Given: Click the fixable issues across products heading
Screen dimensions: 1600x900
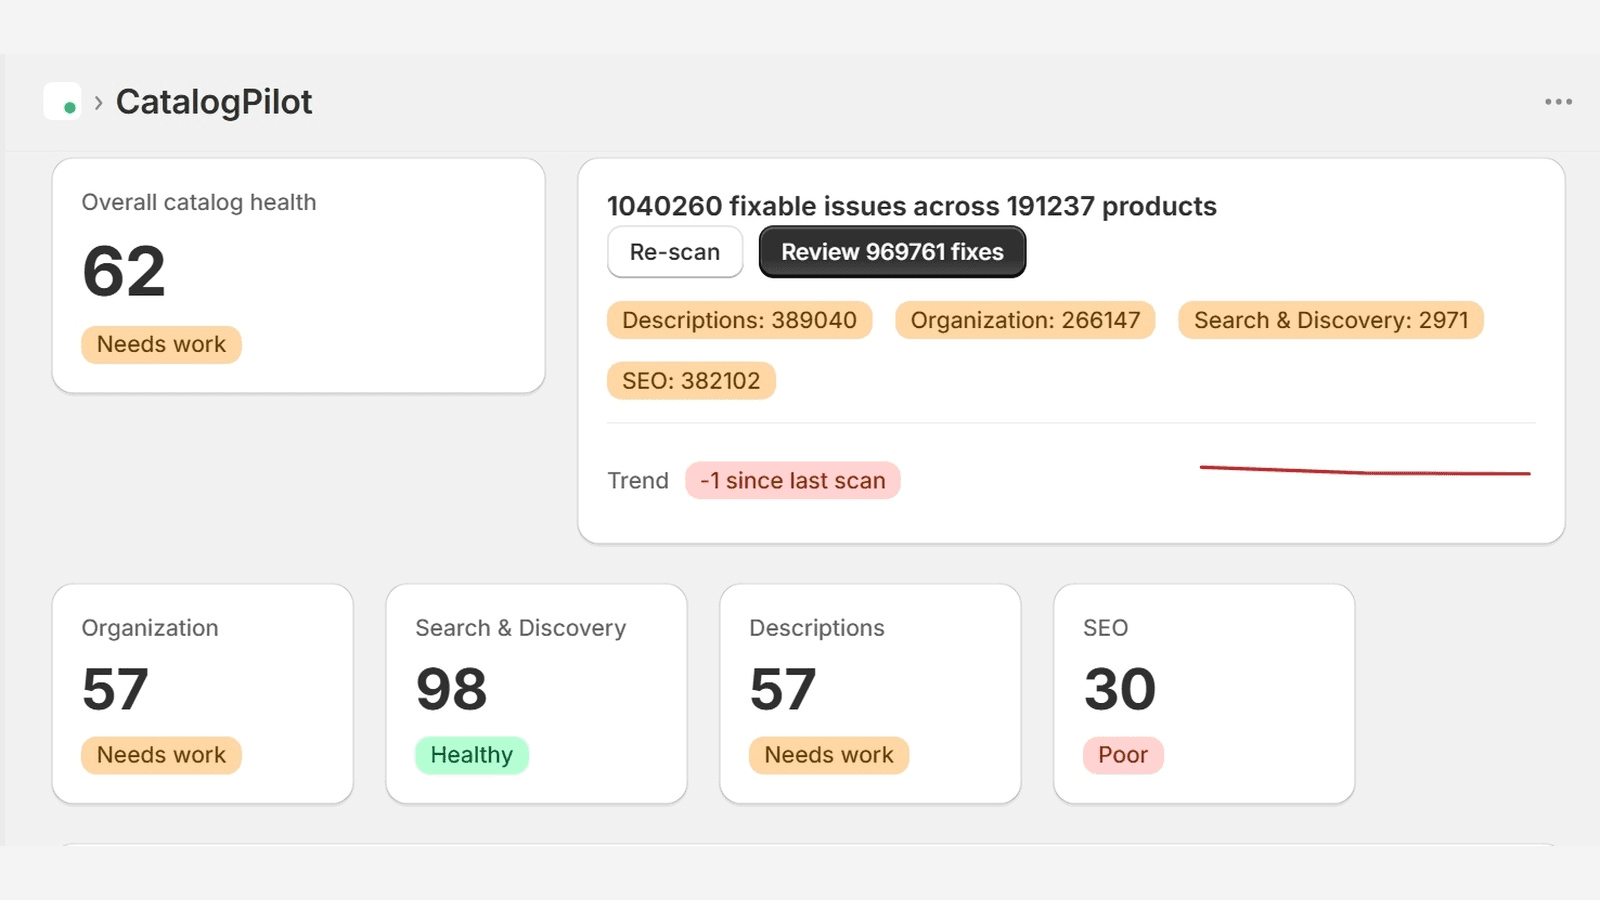Looking at the screenshot, I should pyautogui.click(x=912, y=206).
